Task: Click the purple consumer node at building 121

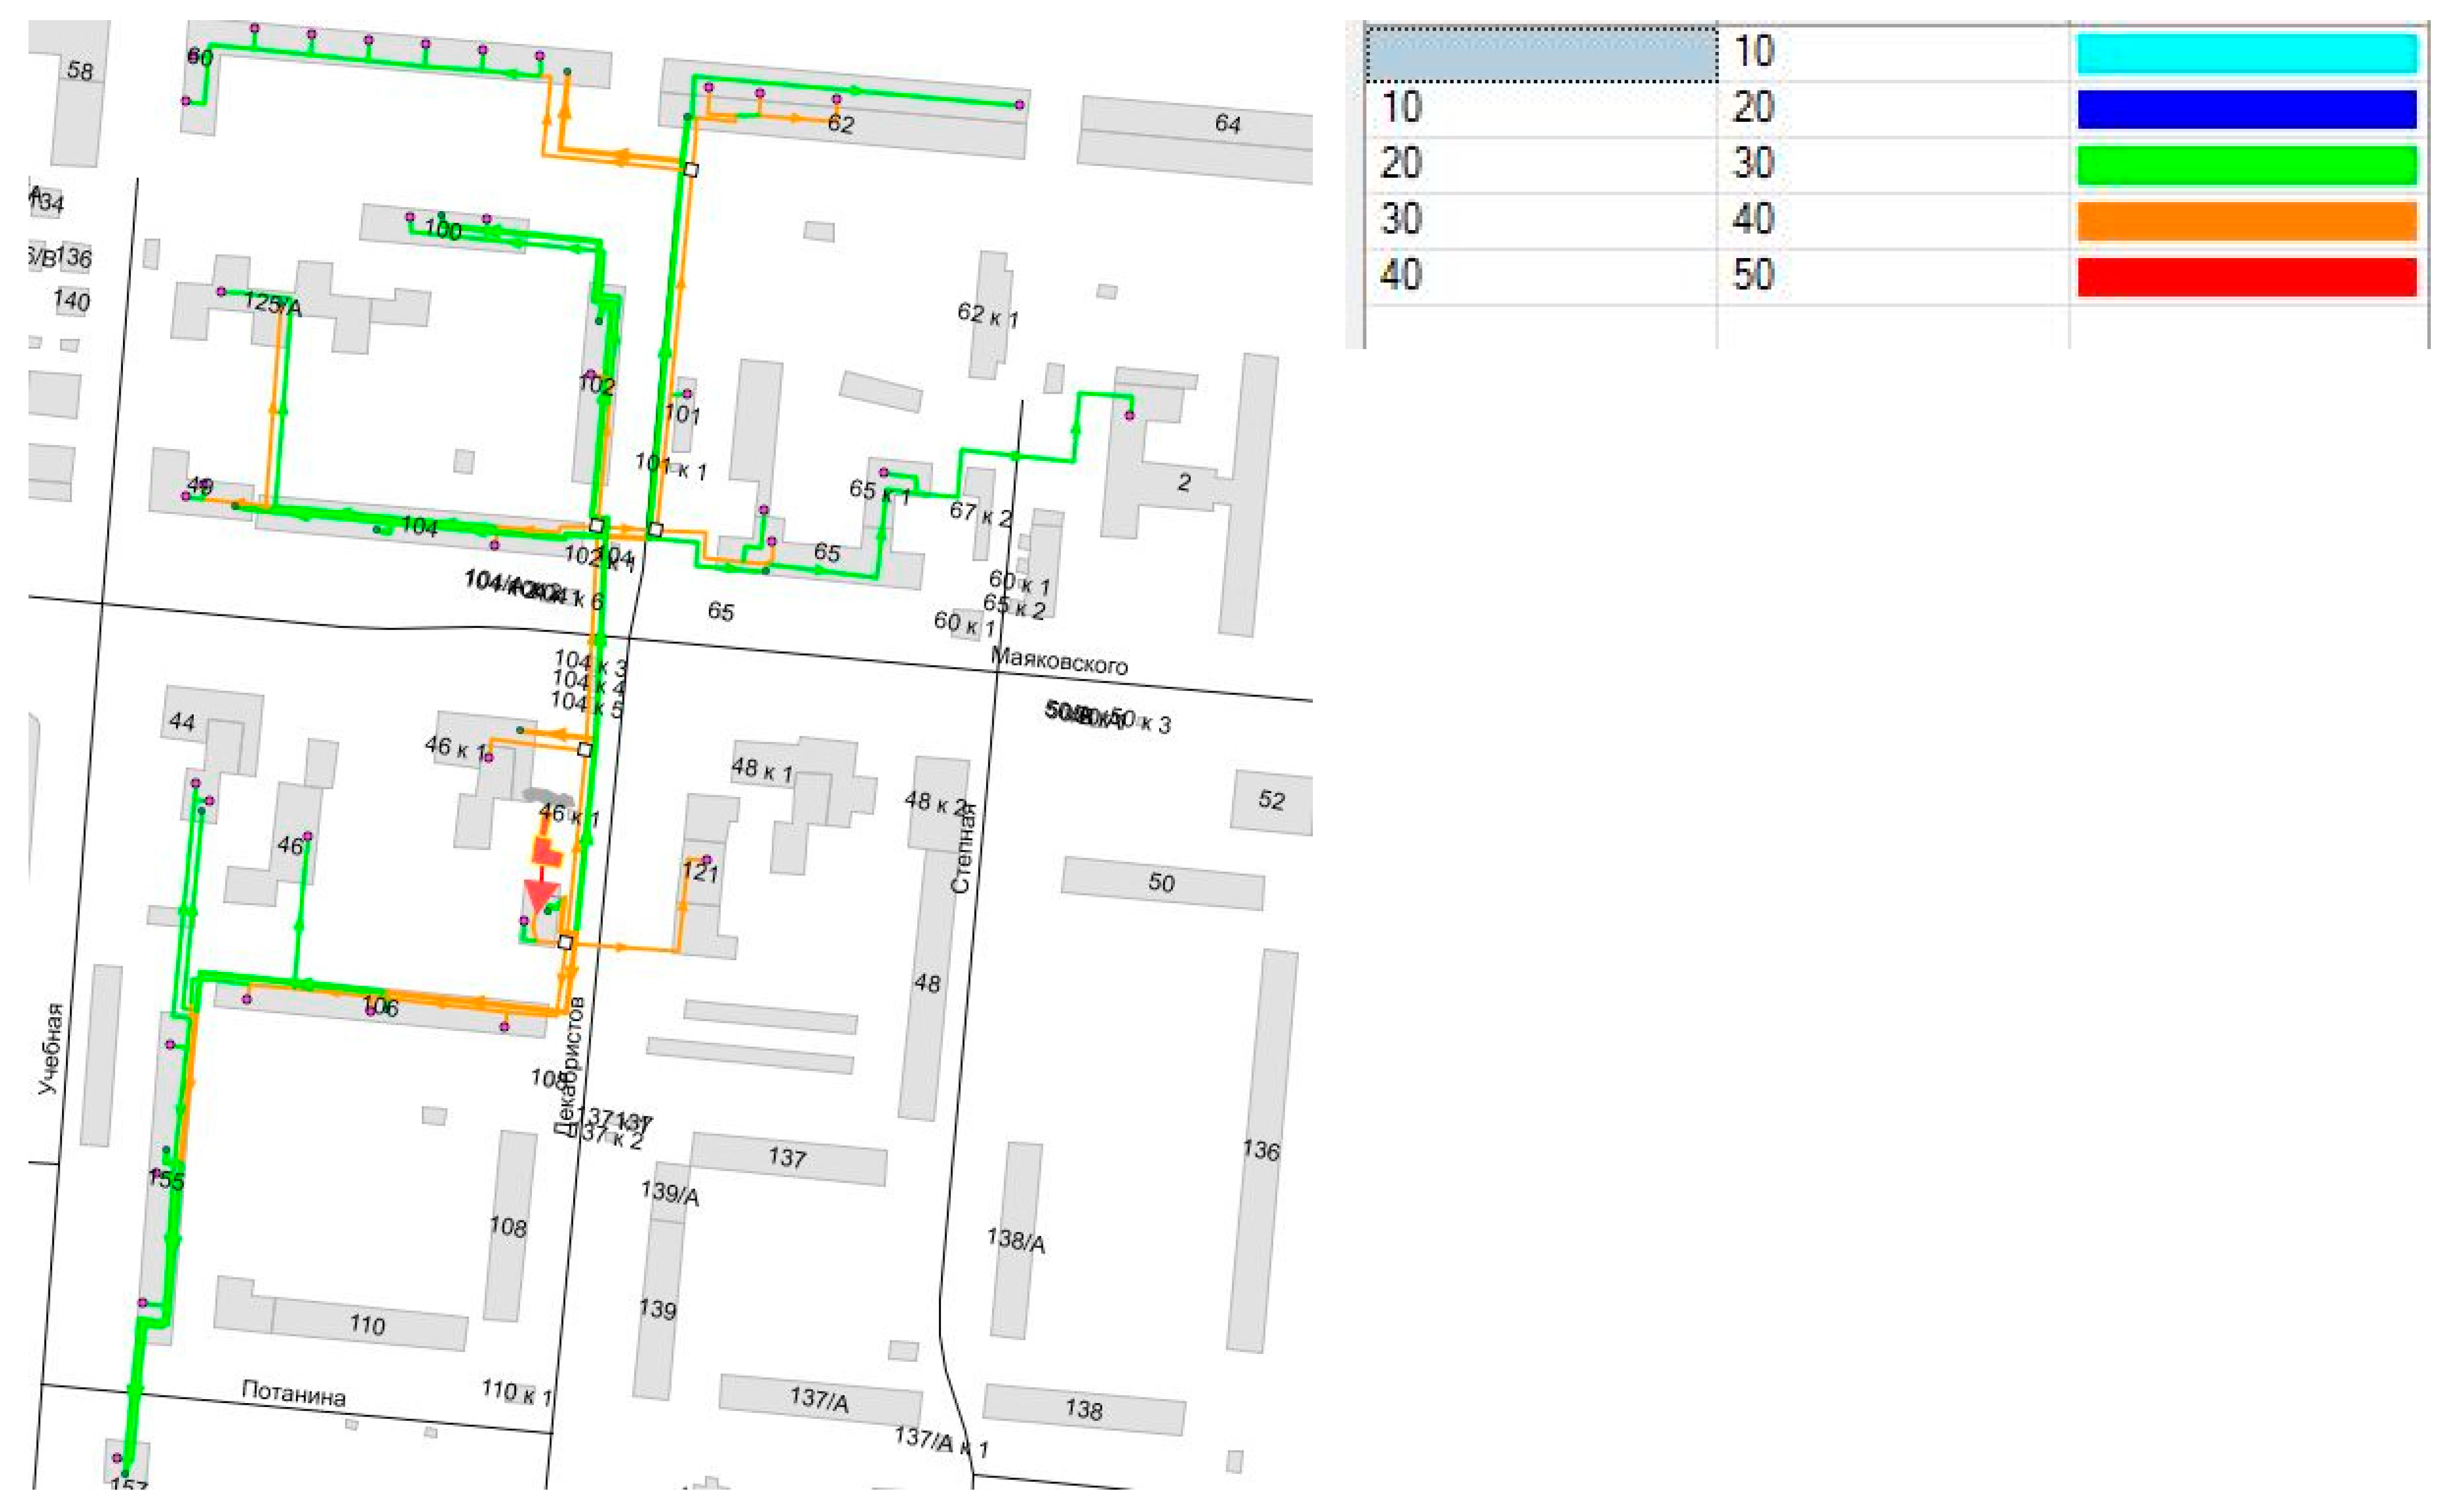Action: point(706,860)
